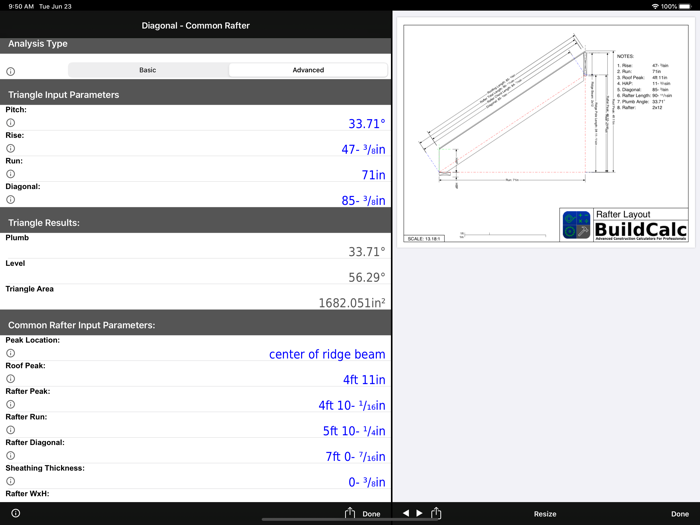Edit the Pitch value 33.71°
Screen dimensions: 700x525
[367, 124]
